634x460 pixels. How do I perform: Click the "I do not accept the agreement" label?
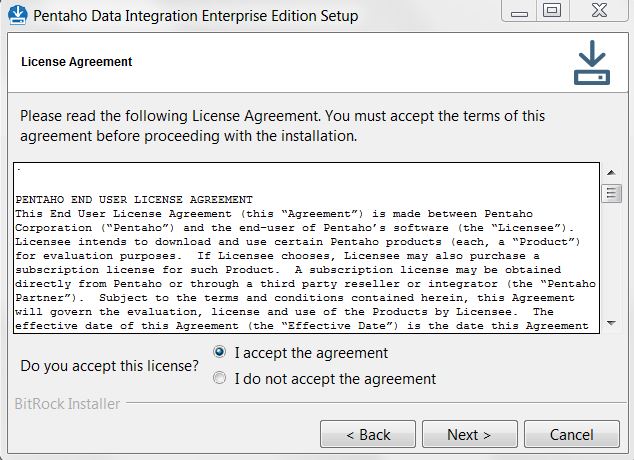(x=335, y=379)
